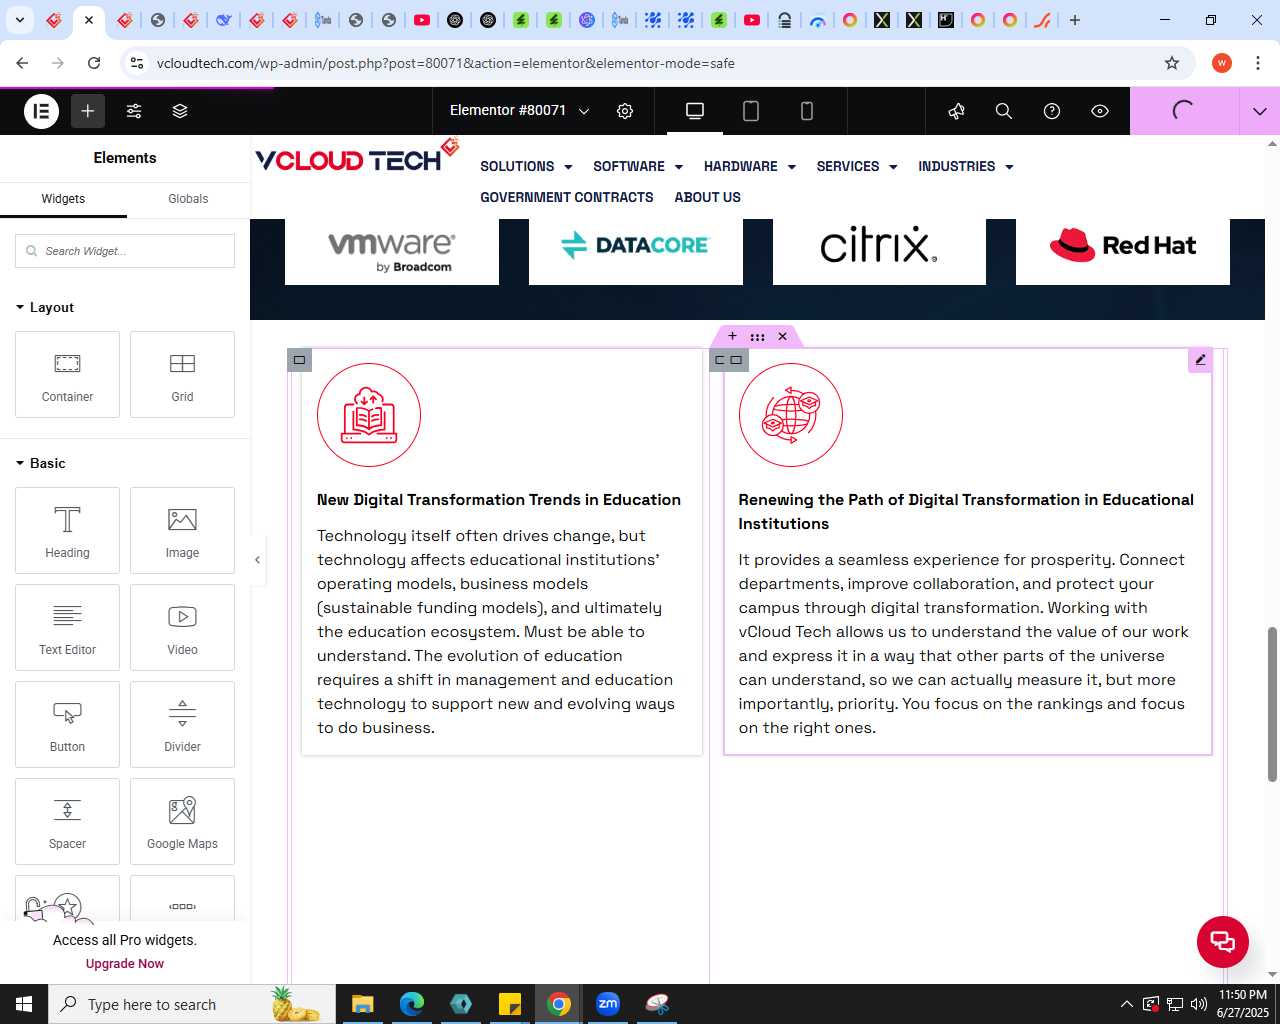The height and width of the screenshot is (1024, 1280).
Task: Expand the SOFTWARE menu
Action: (638, 166)
